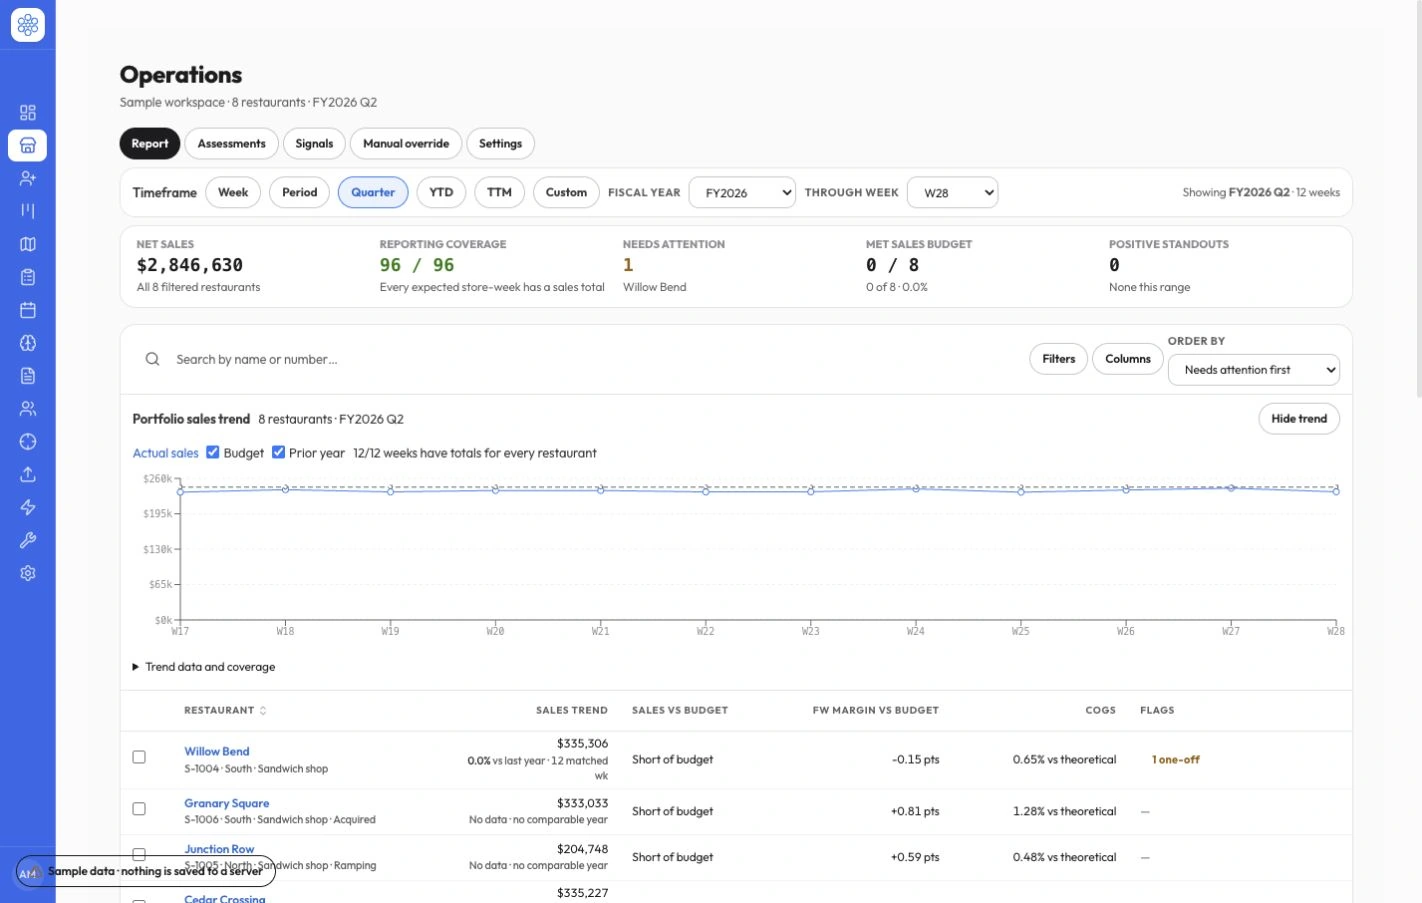This screenshot has width=1422, height=903.
Task: Open the Through Week W28 dropdown
Action: (952, 193)
